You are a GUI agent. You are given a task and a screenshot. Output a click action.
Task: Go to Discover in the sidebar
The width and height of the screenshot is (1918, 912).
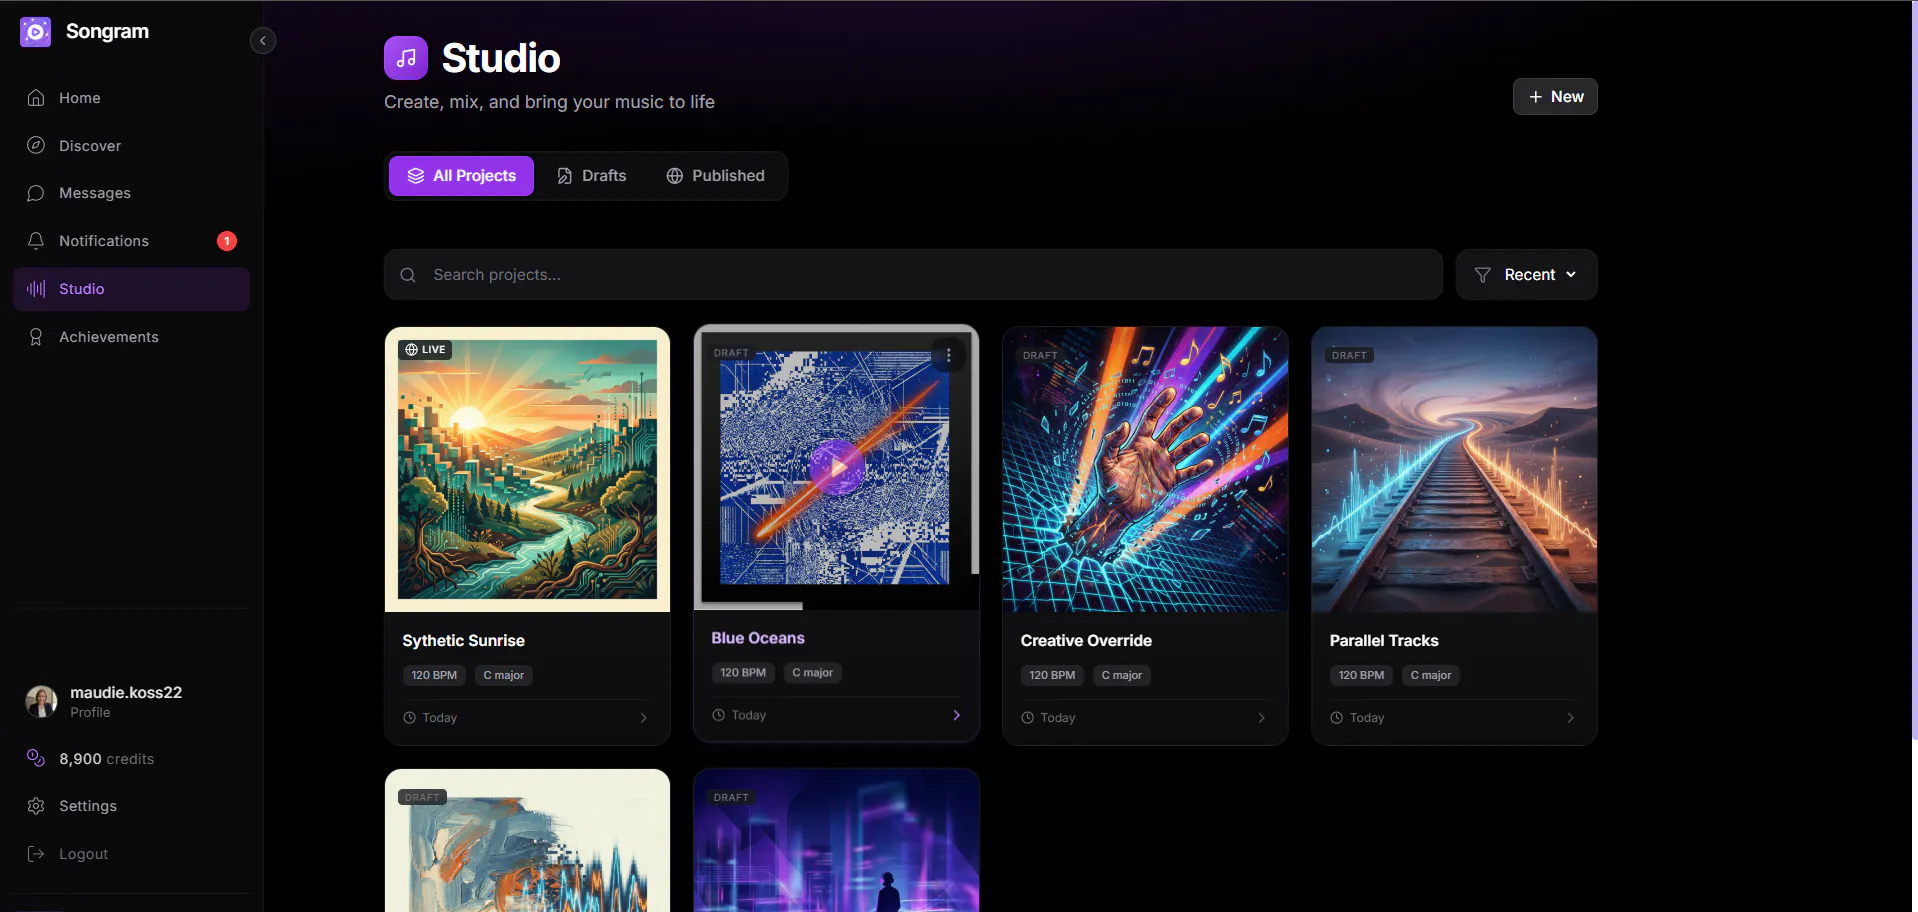pyautogui.click(x=131, y=146)
